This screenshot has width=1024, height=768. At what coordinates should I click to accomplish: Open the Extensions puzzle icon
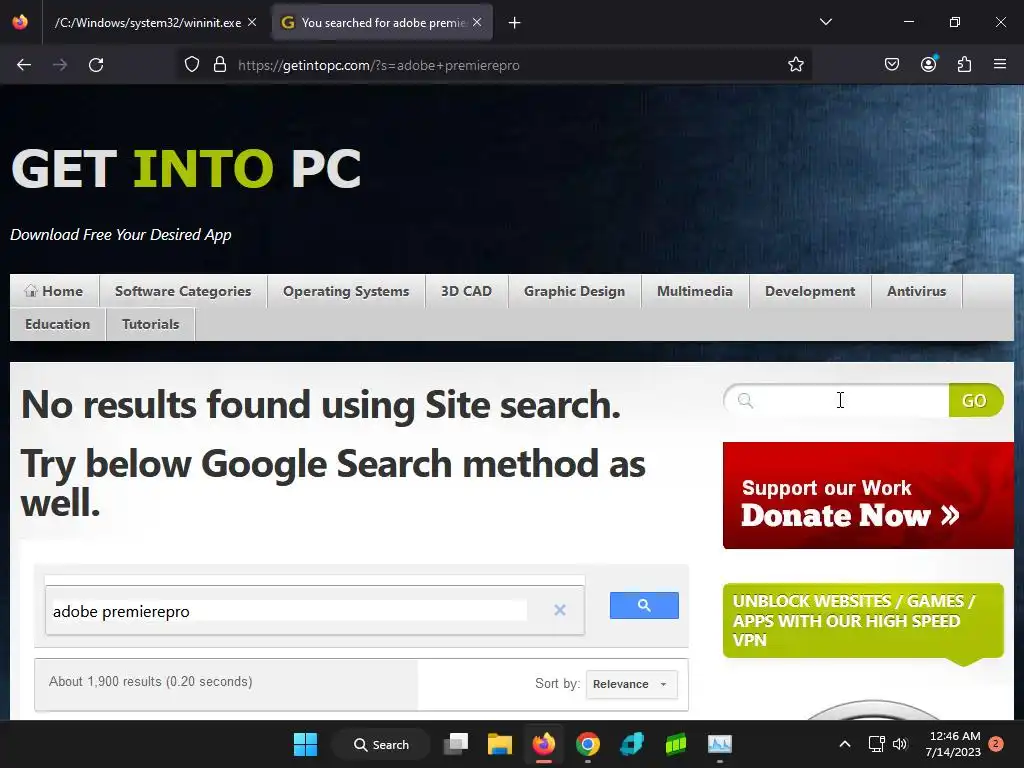pos(965,65)
